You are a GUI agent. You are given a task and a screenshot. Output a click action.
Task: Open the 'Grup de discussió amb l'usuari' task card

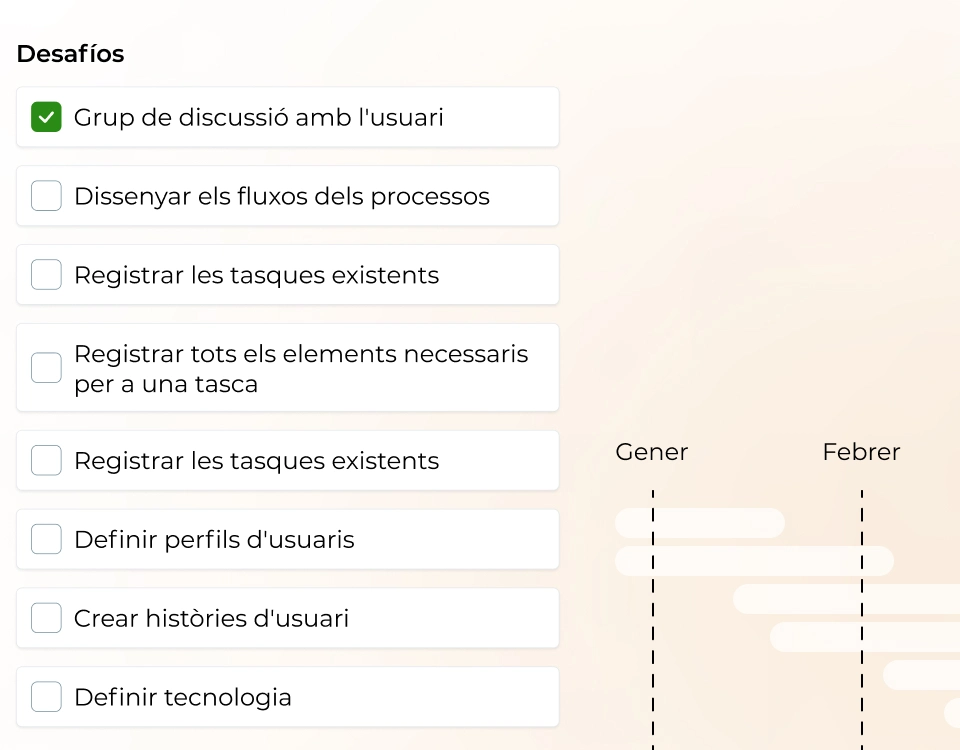288,117
